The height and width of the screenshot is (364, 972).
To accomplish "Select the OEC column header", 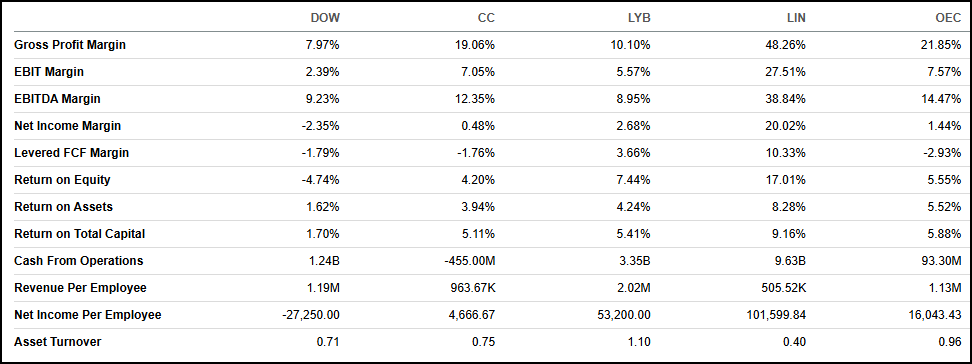I will tap(950, 18).
